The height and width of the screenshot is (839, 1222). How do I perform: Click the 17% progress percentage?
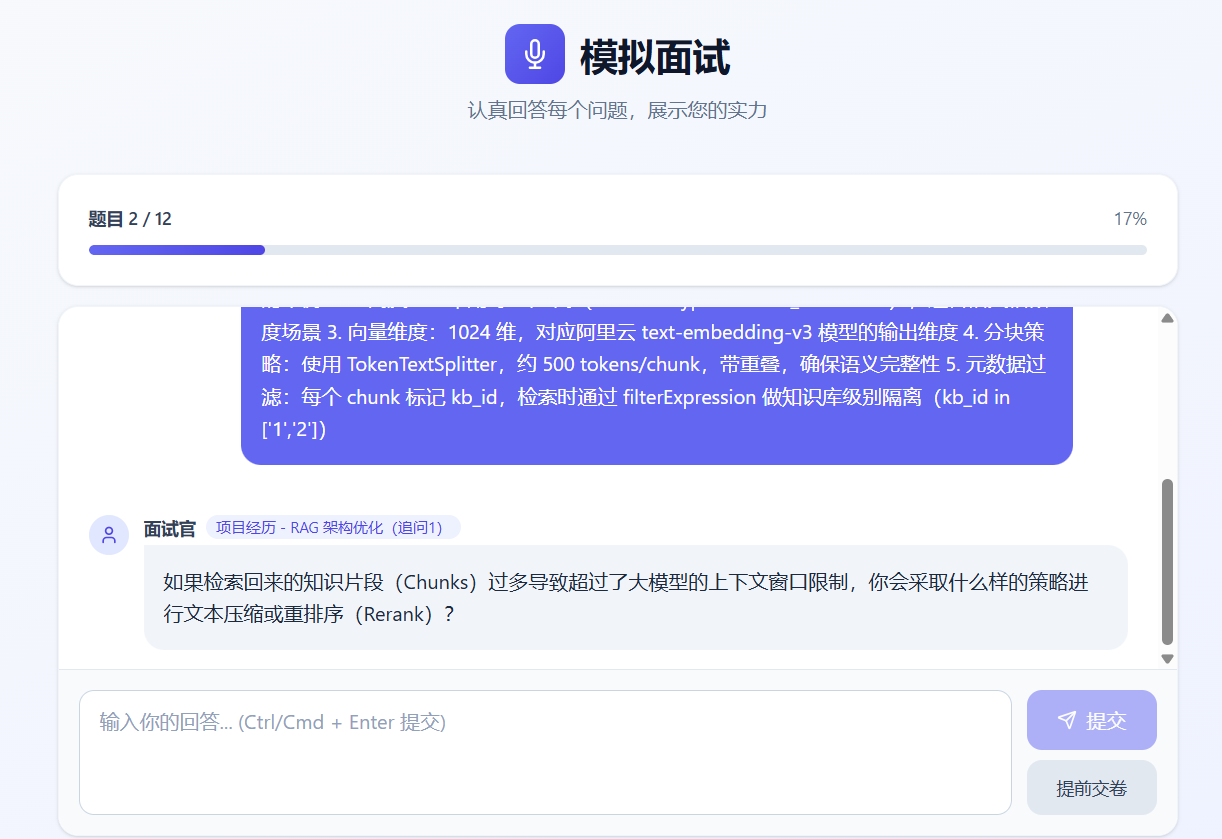1130,219
